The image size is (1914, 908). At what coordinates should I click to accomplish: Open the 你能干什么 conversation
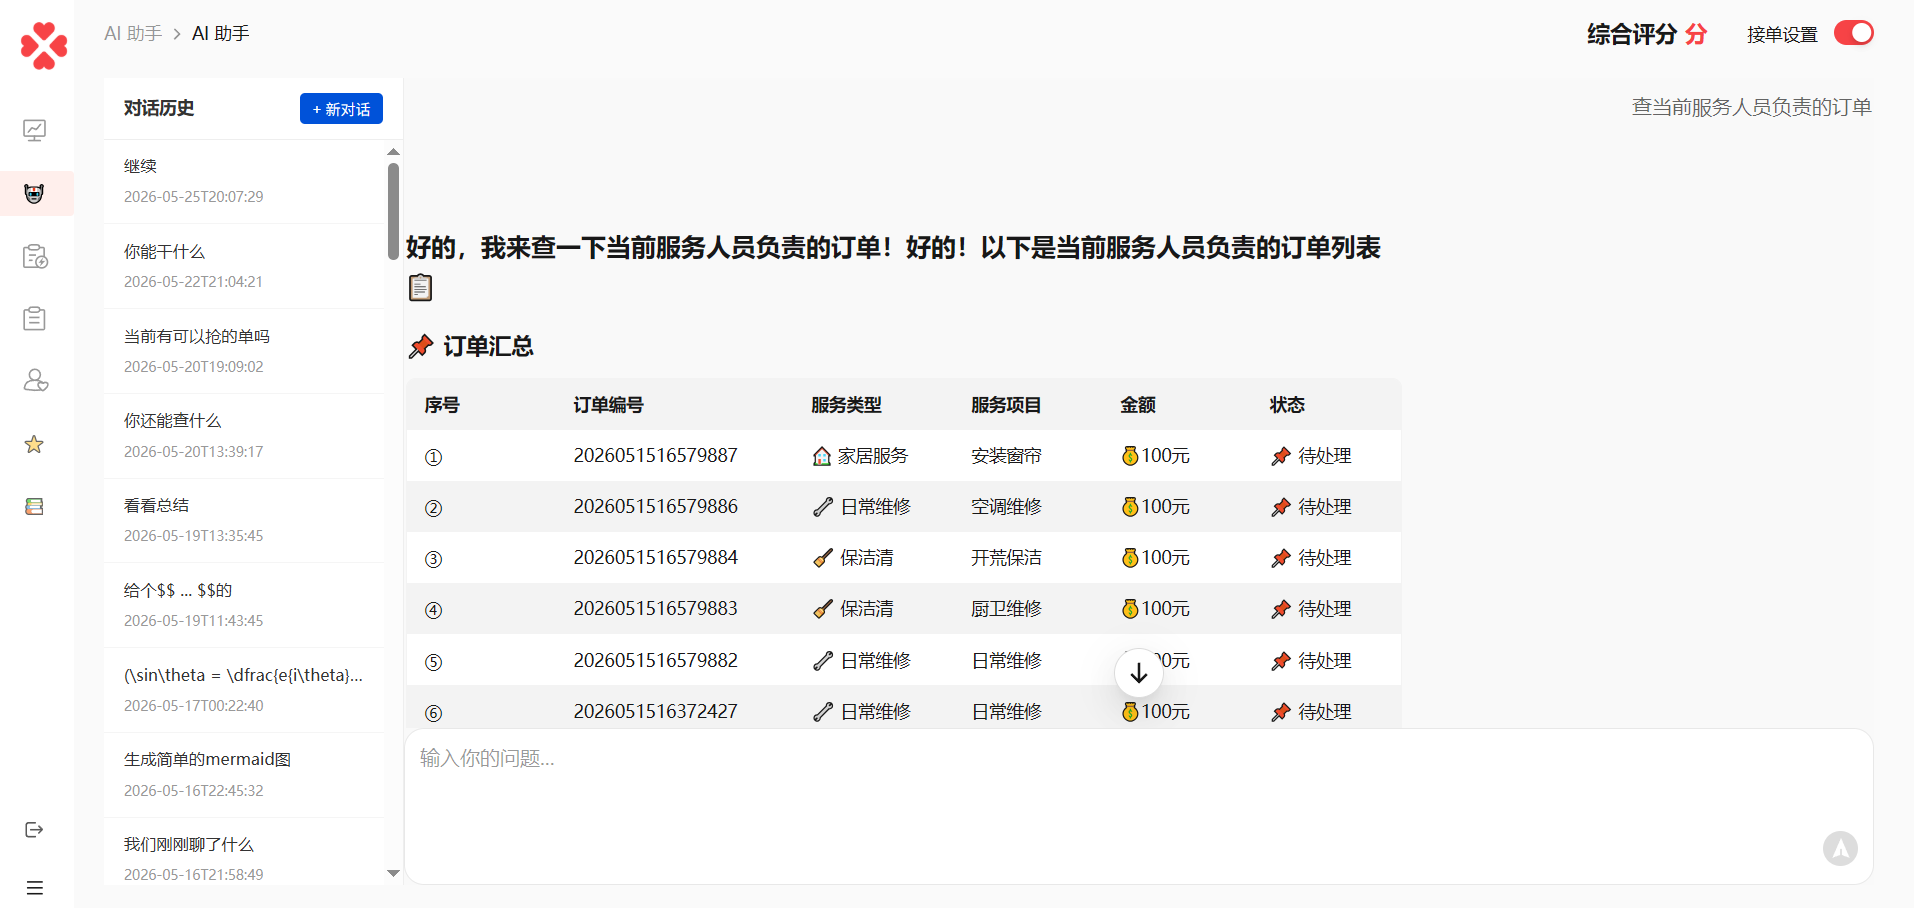244,266
